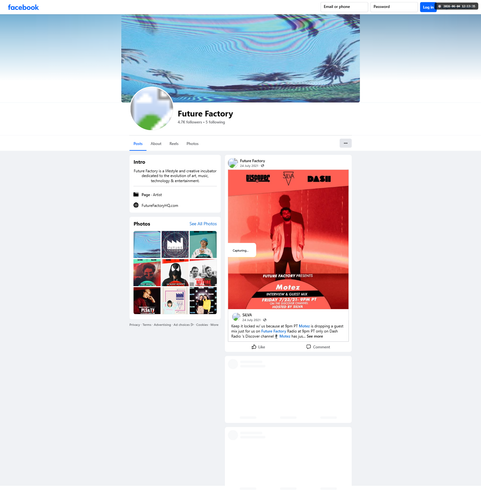Open the blue palm tree photo thumbnail
The height and width of the screenshot is (500, 481).
(x=147, y=244)
